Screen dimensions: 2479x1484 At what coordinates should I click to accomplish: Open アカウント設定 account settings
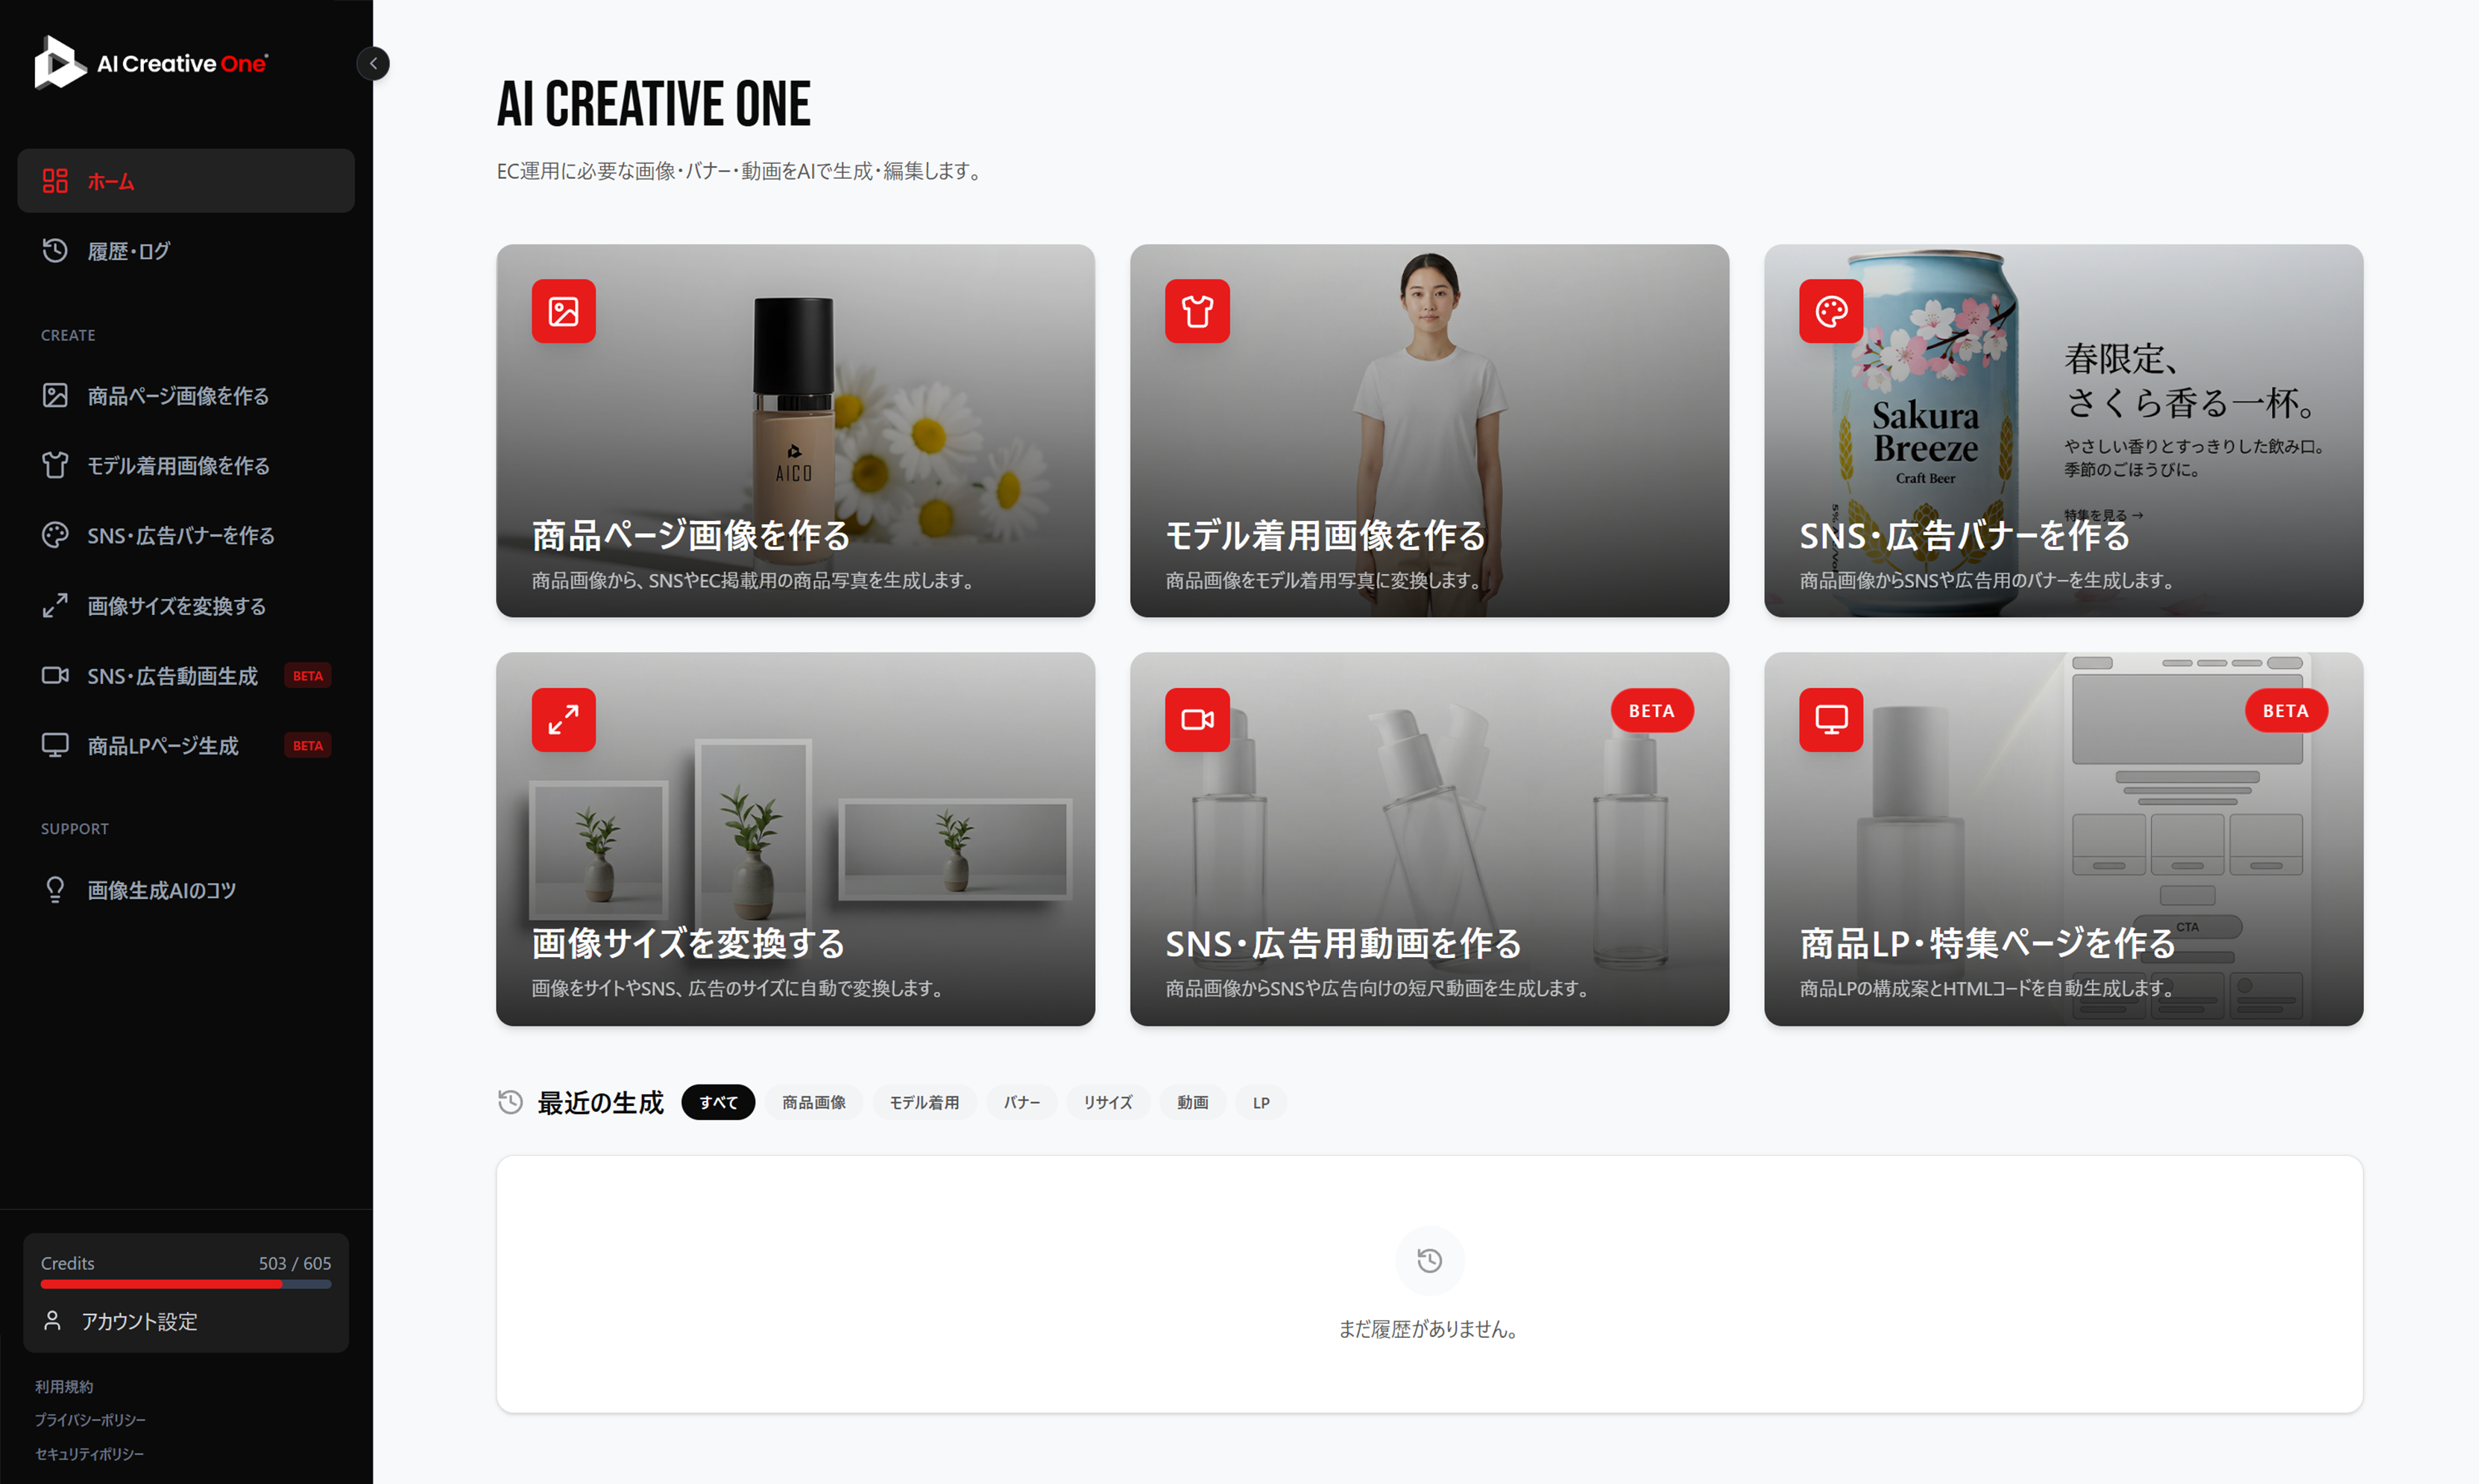pyautogui.click(x=139, y=1321)
